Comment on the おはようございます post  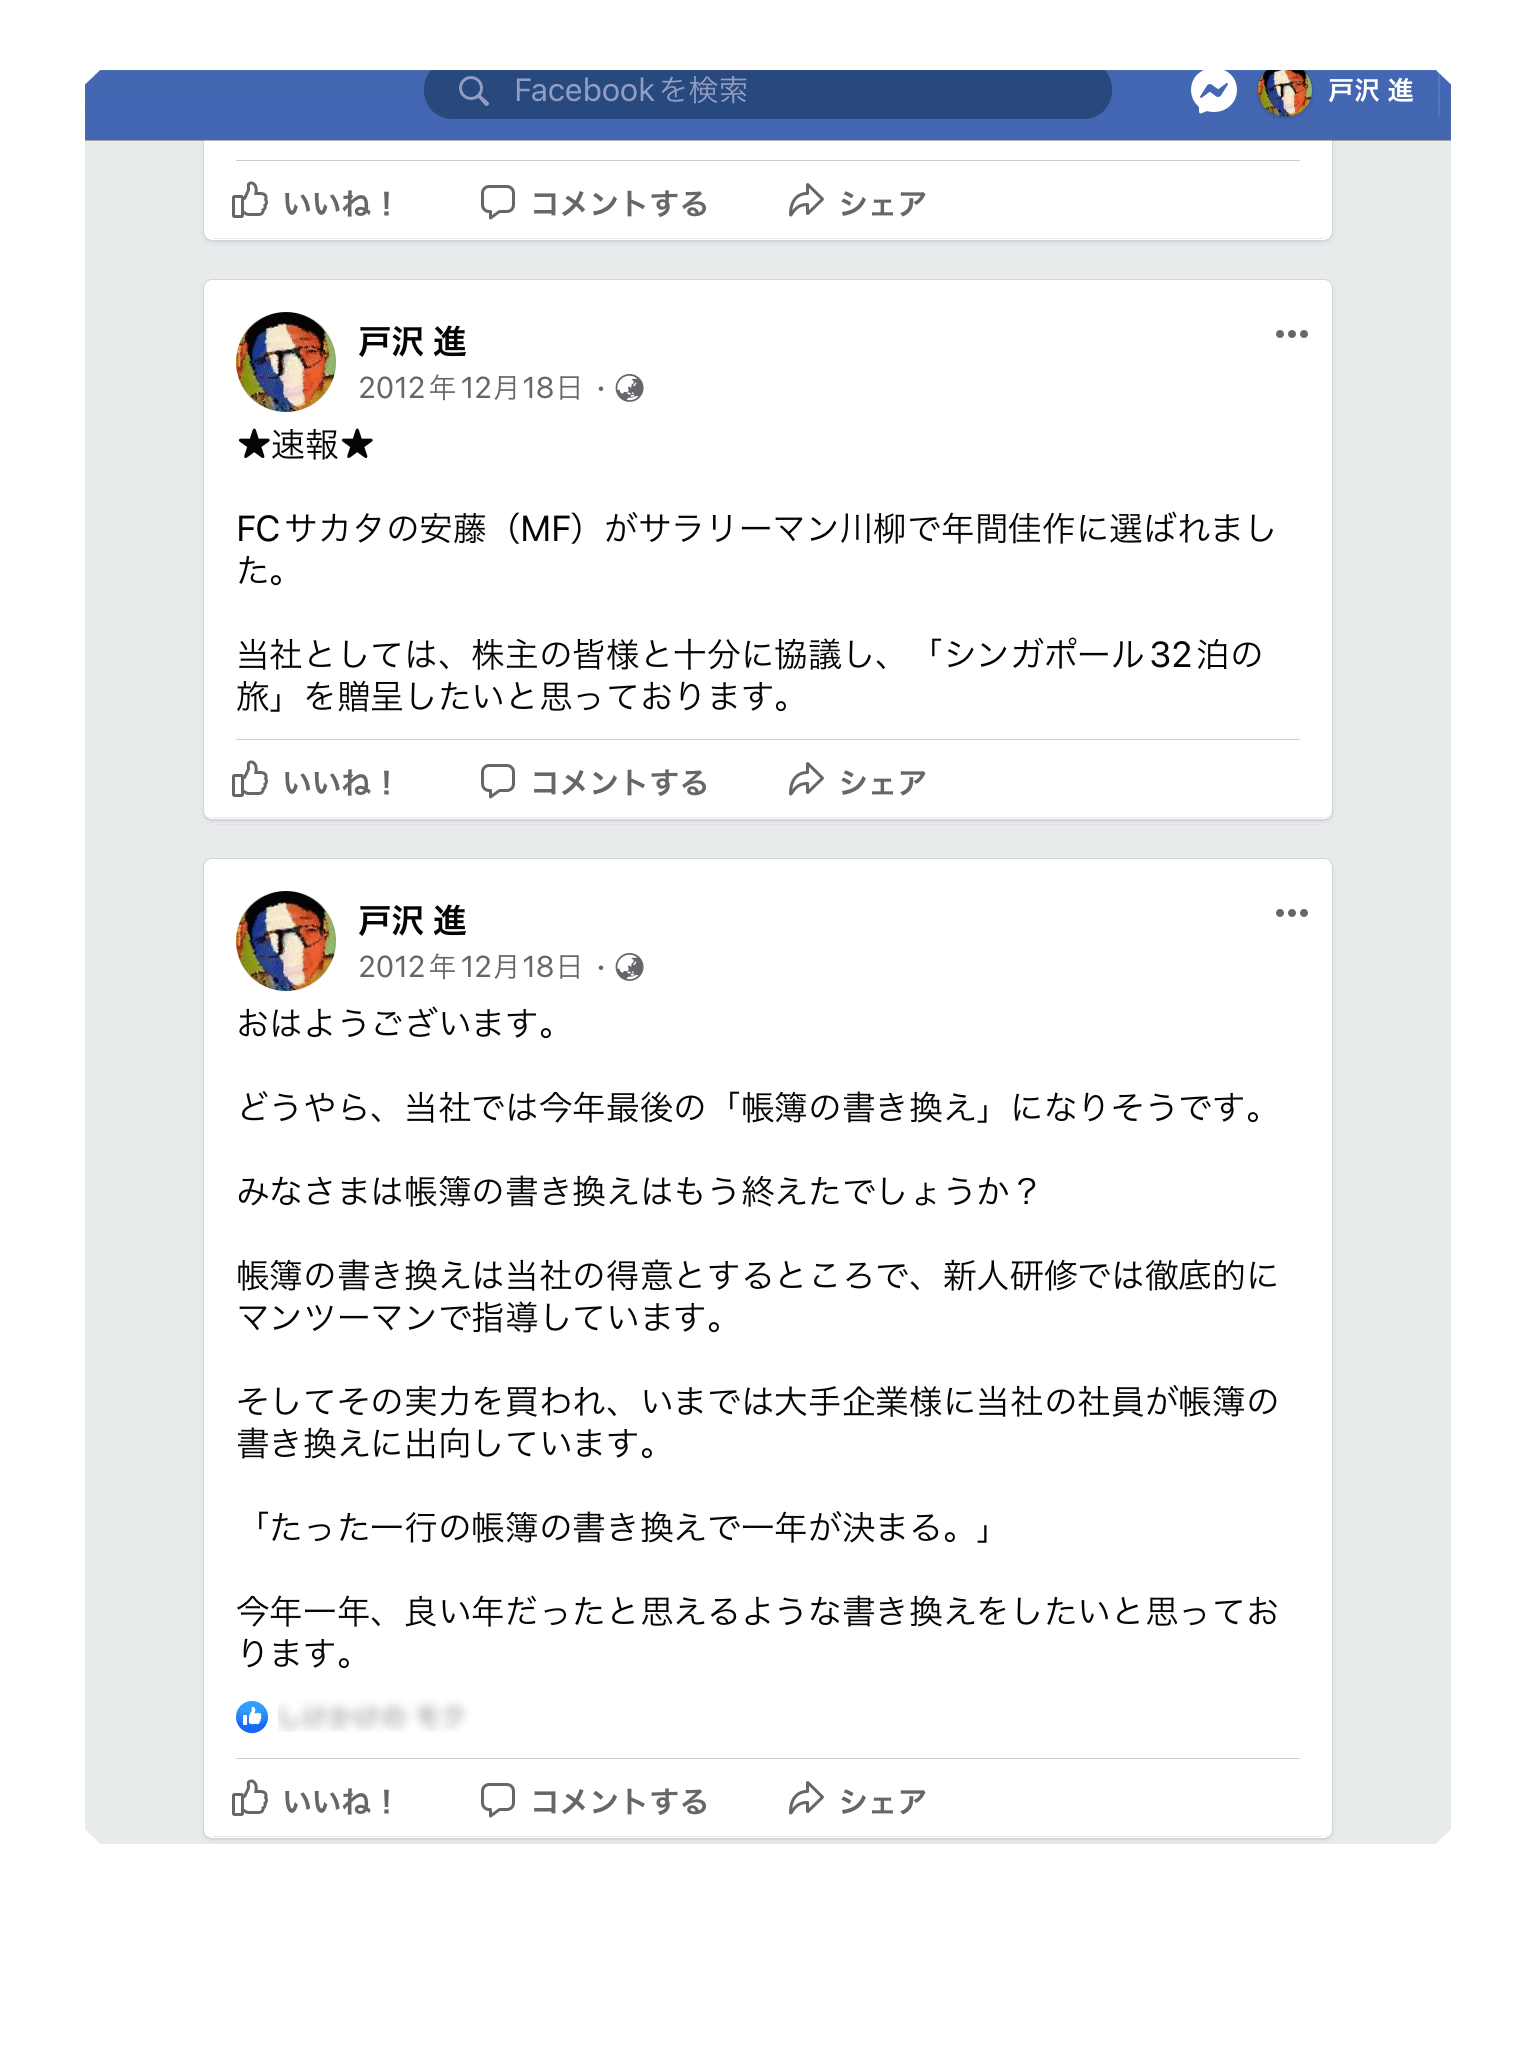point(594,1801)
